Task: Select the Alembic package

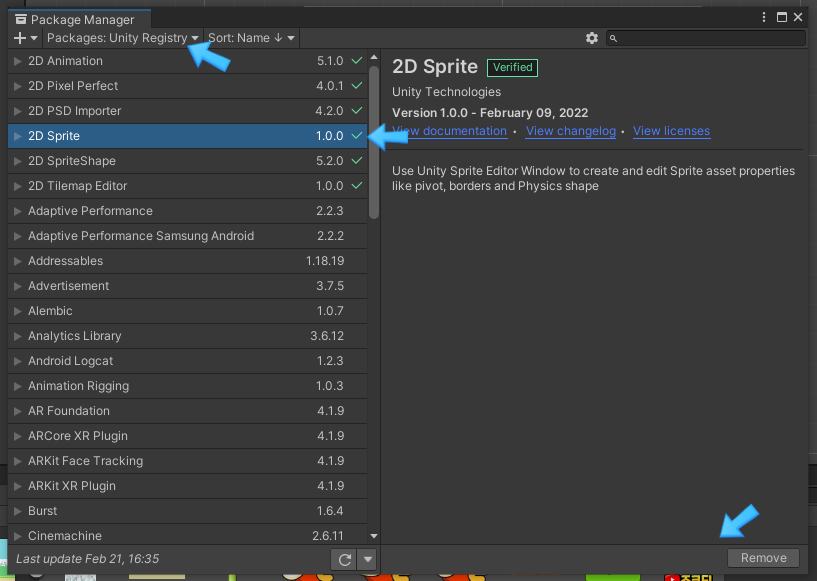Action: pyautogui.click(x=188, y=311)
